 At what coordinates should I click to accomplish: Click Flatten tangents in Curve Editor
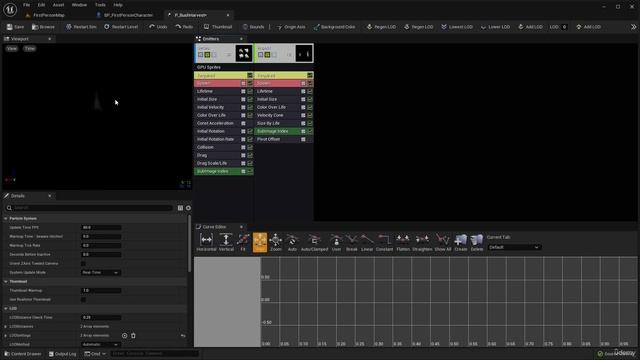click(403, 242)
